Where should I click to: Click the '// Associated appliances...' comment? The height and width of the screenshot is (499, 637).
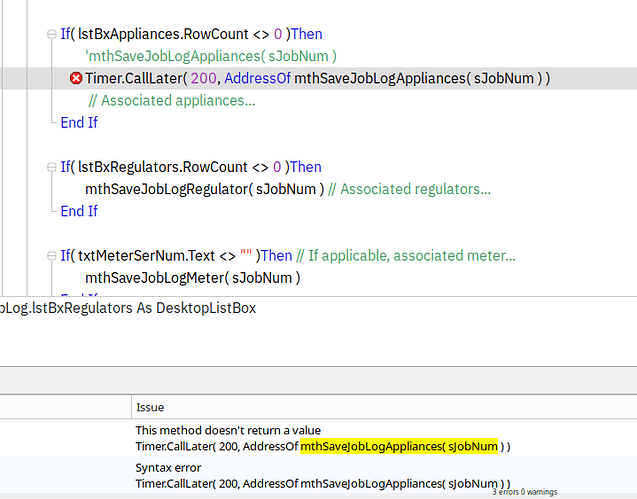pos(172,100)
